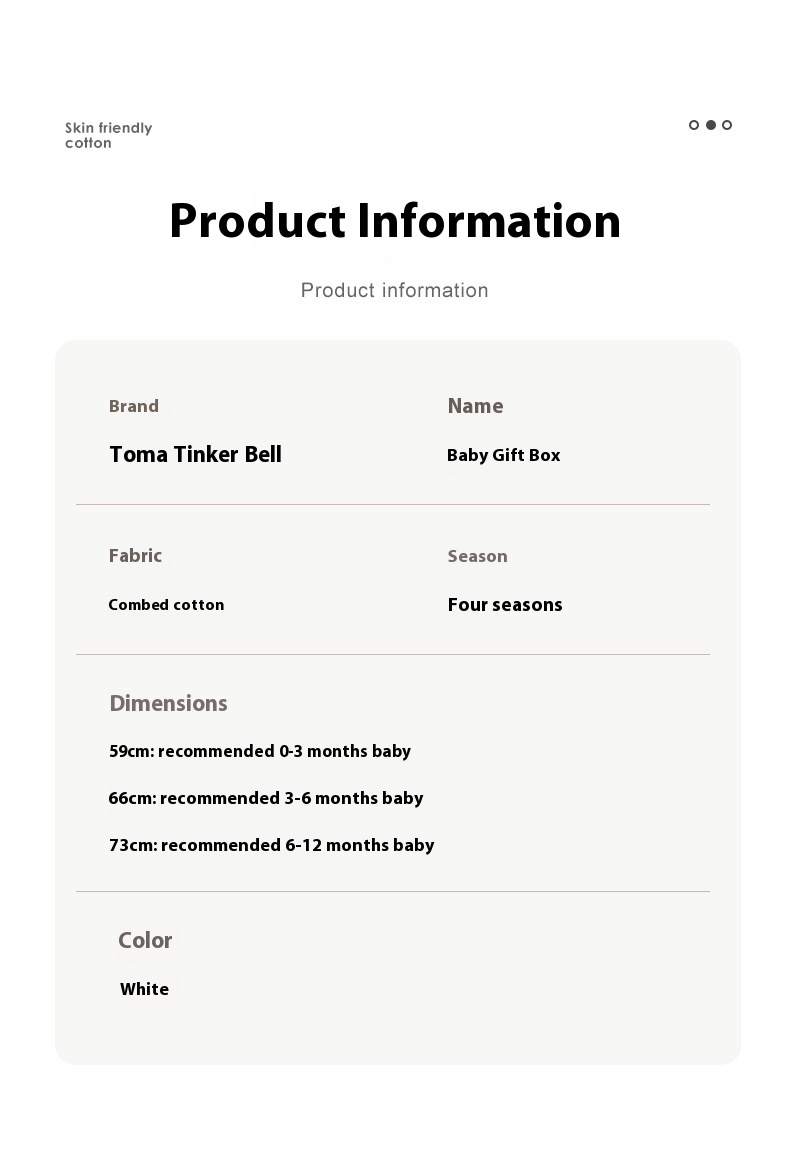Viewport: 790px width, 1150px height.
Task: Choose the 73cm 6-12 months size line
Action: [x=271, y=846]
